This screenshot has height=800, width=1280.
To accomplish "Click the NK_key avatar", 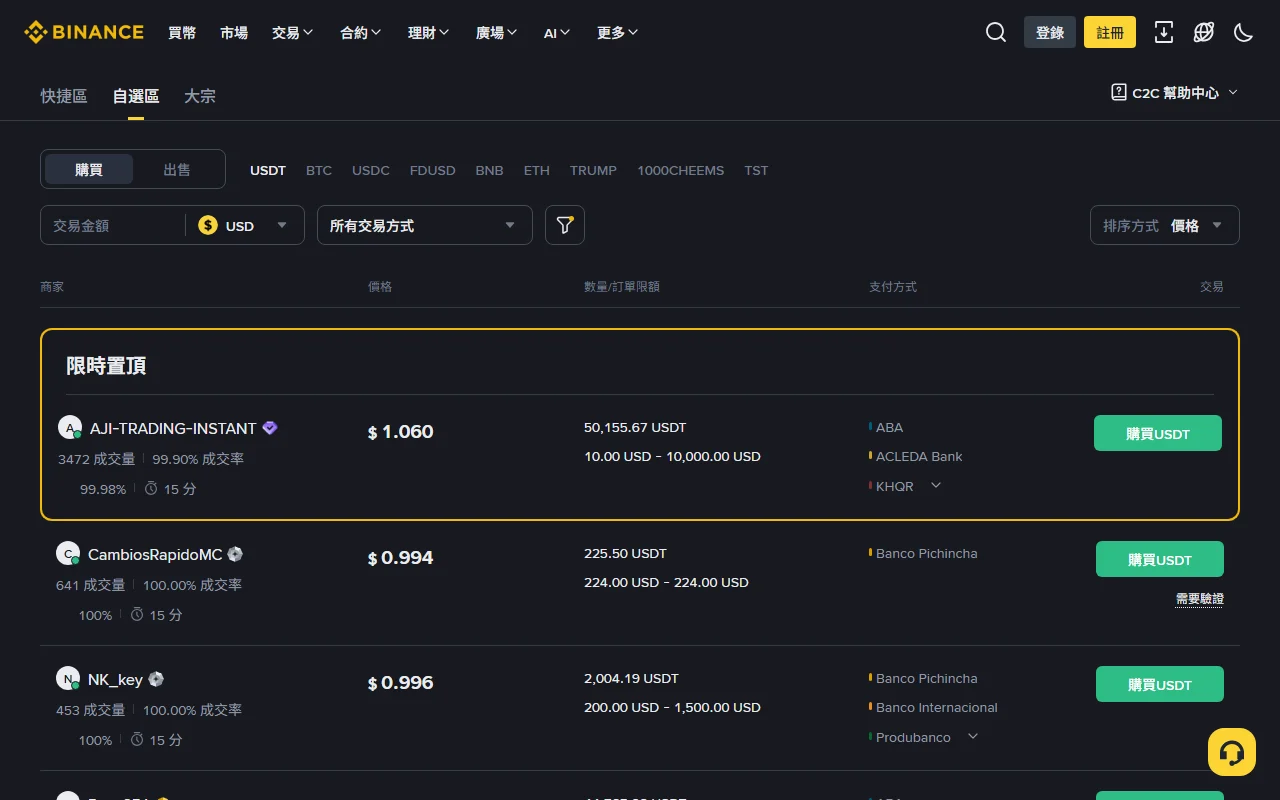I will pyautogui.click(x=68, y=679).
